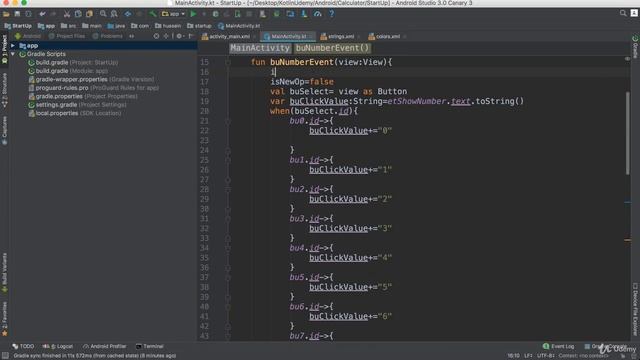The height and width of the screenshot is (360, 640).
Task: Switch to activity_main.xml editor tab
Action: coord(229,36)
